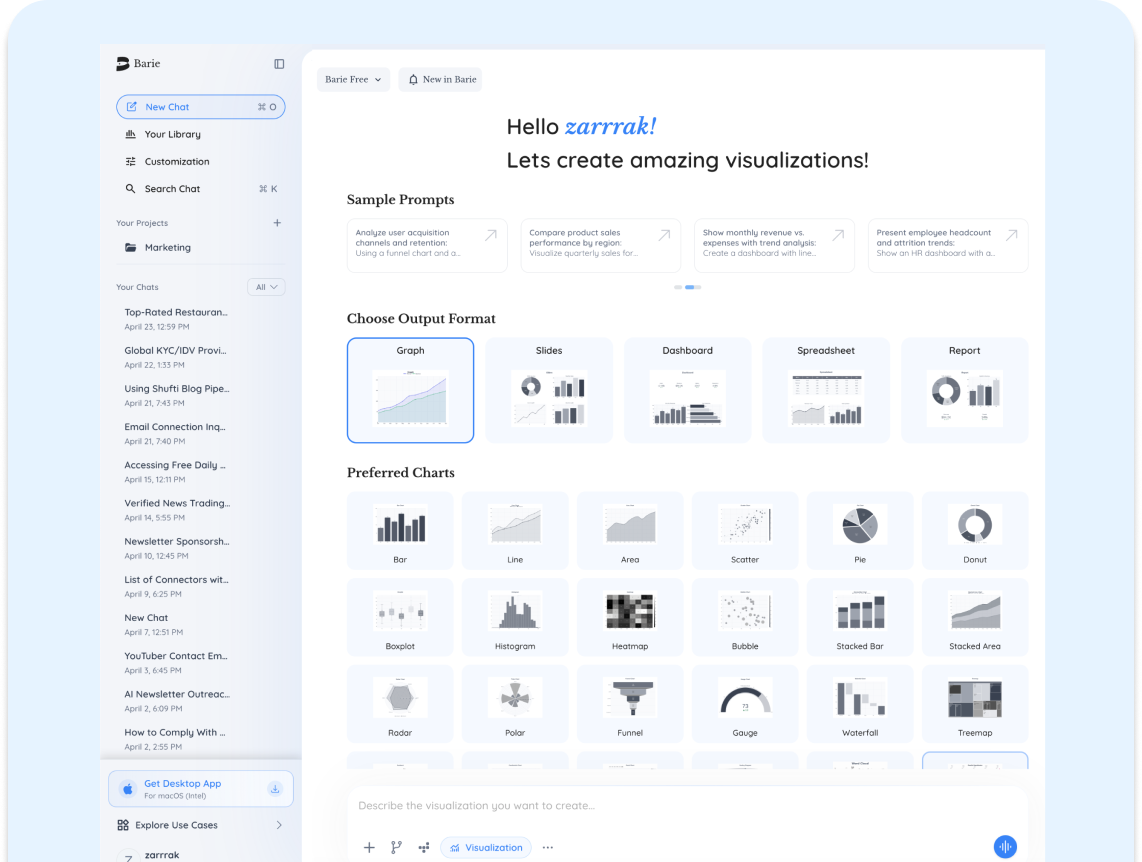Open the Your Library icon
This screenshot has width=1142, height=862.
(x=130, y=134)
